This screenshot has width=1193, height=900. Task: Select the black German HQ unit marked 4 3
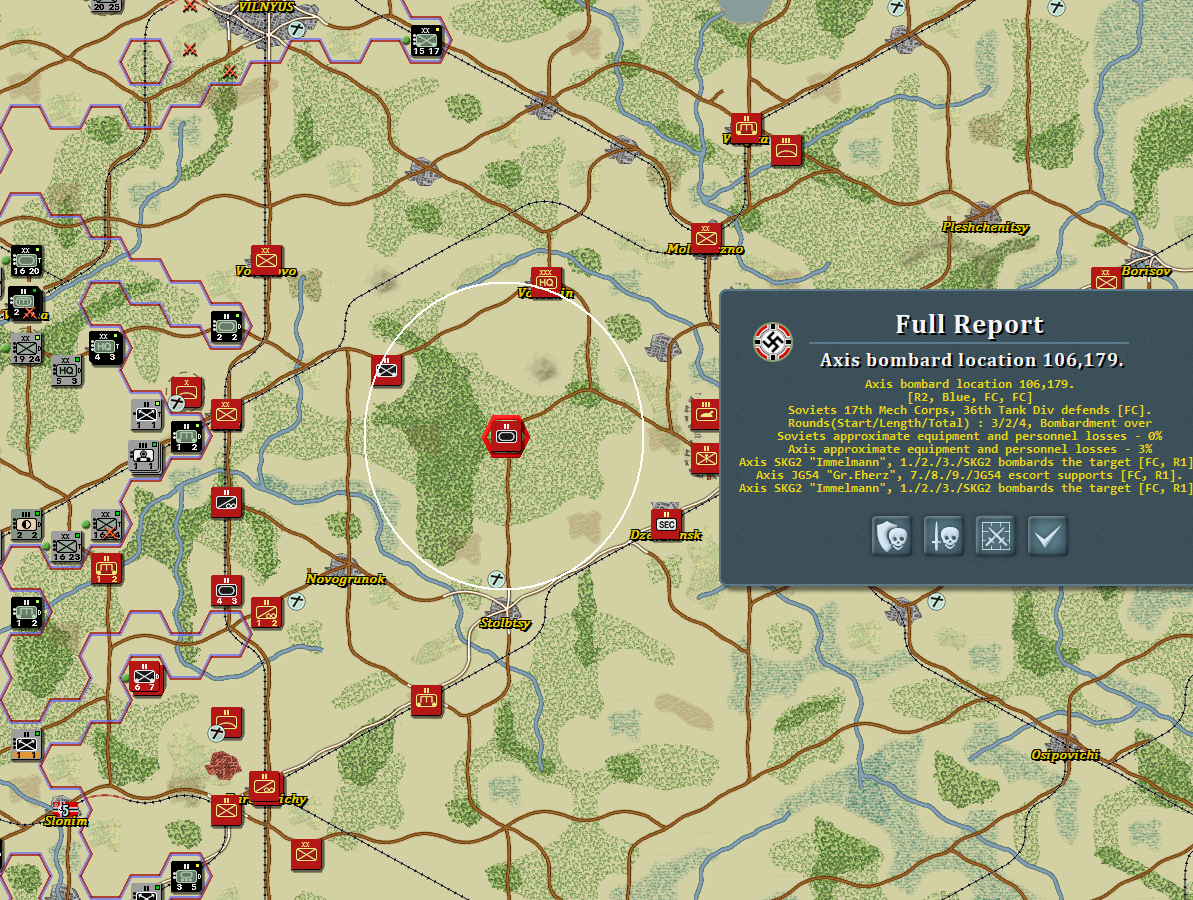[x=104, y=347]
